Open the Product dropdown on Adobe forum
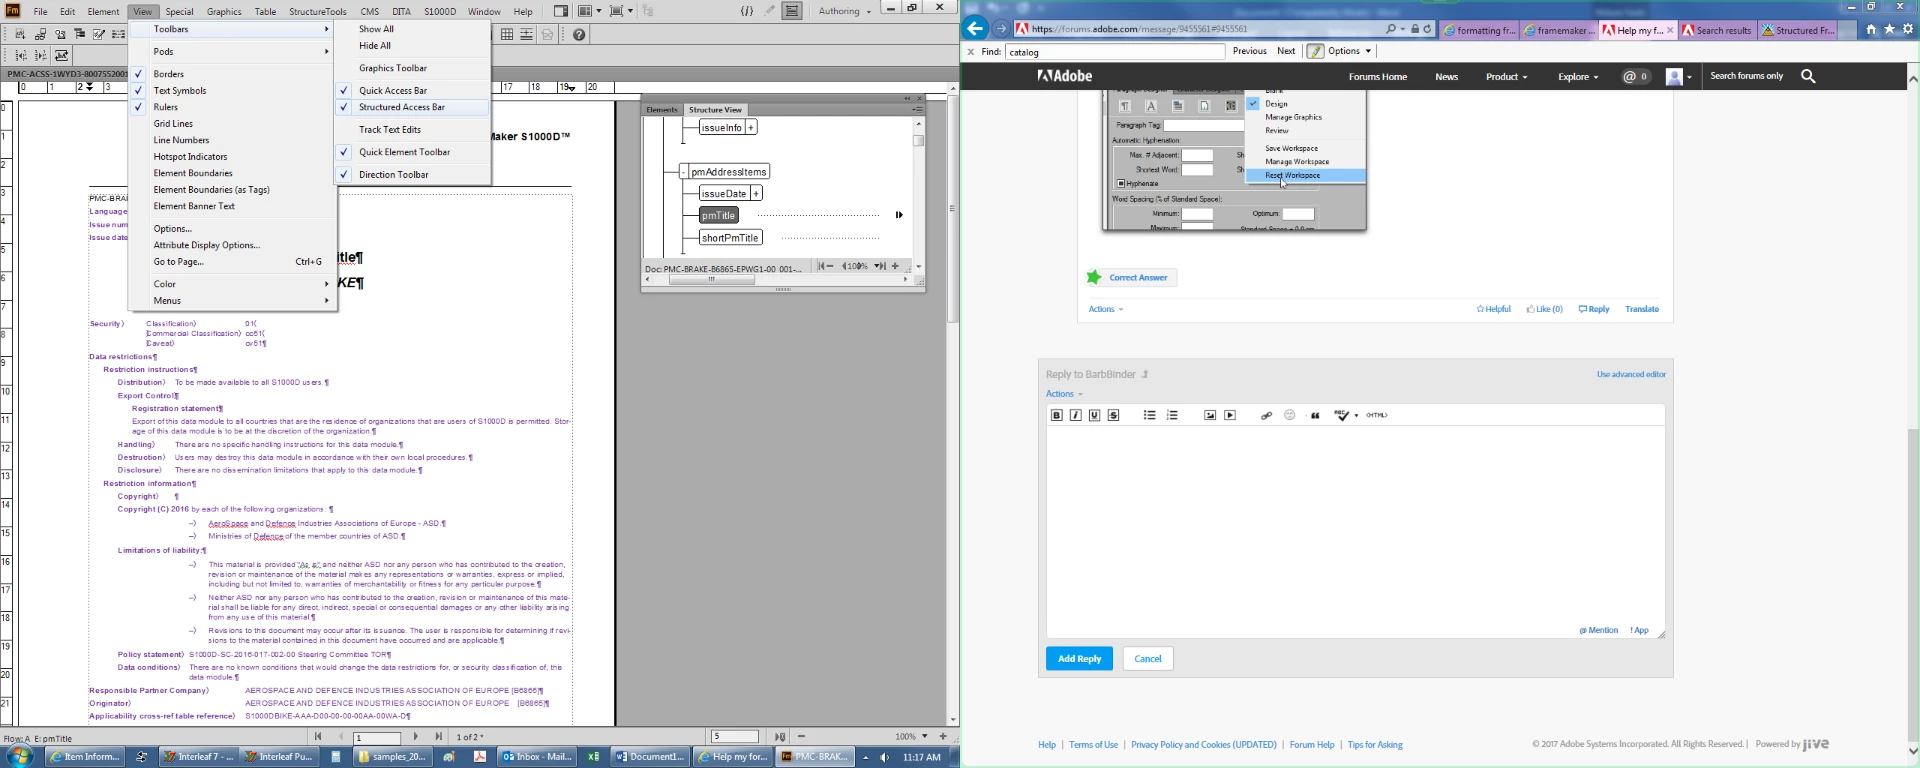Image resolution: width=1920 pixels, height=768 pixels. [x=1506, y=77]
